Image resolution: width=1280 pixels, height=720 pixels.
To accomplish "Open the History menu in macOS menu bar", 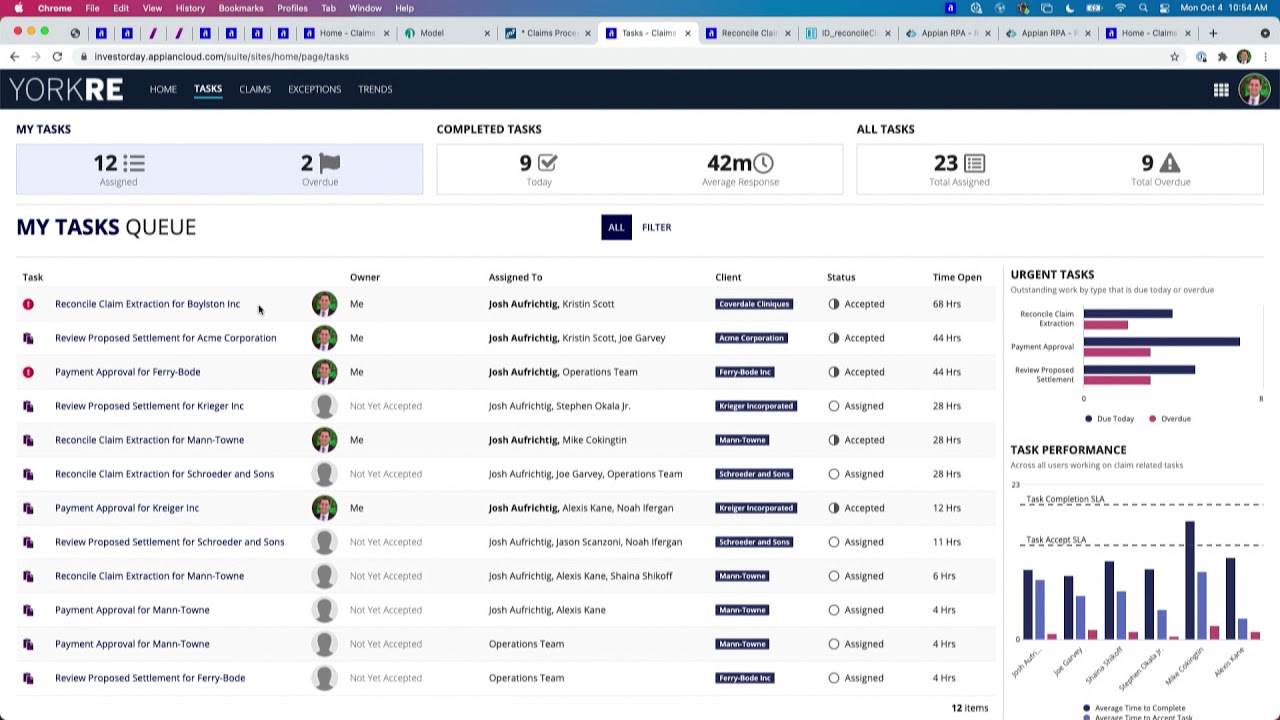I will pos(190,8).
